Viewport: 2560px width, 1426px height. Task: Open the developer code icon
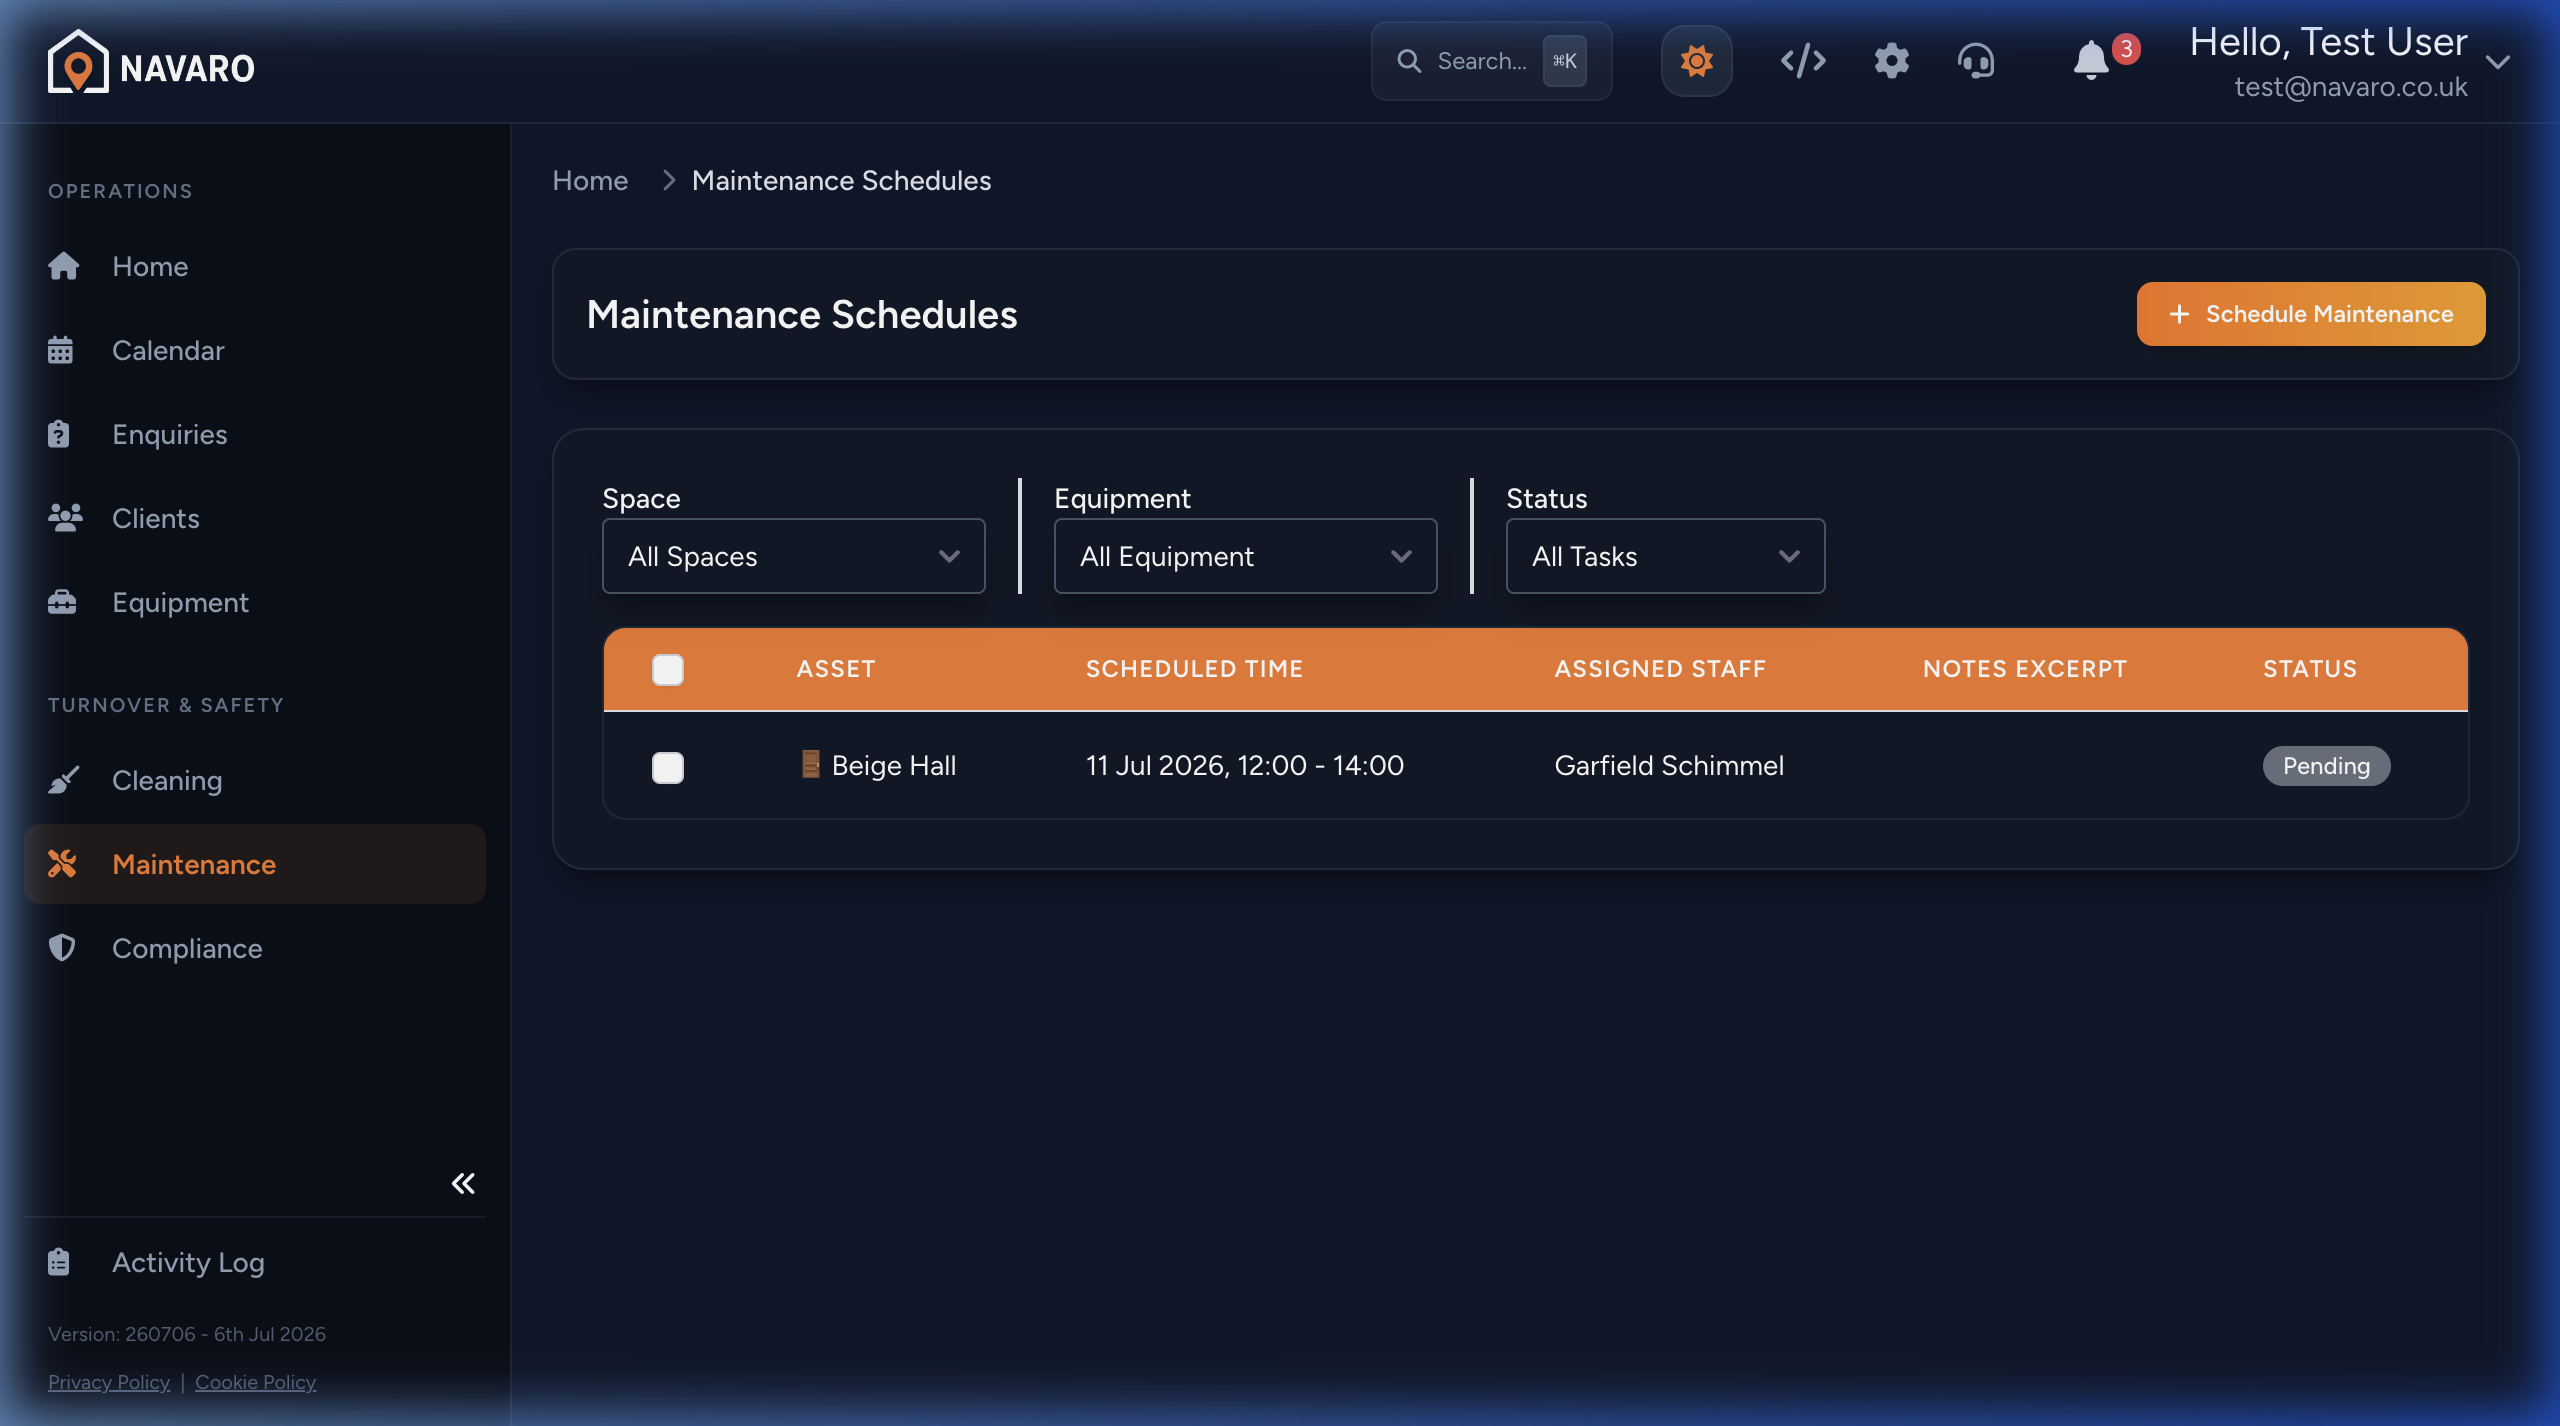1803,61
